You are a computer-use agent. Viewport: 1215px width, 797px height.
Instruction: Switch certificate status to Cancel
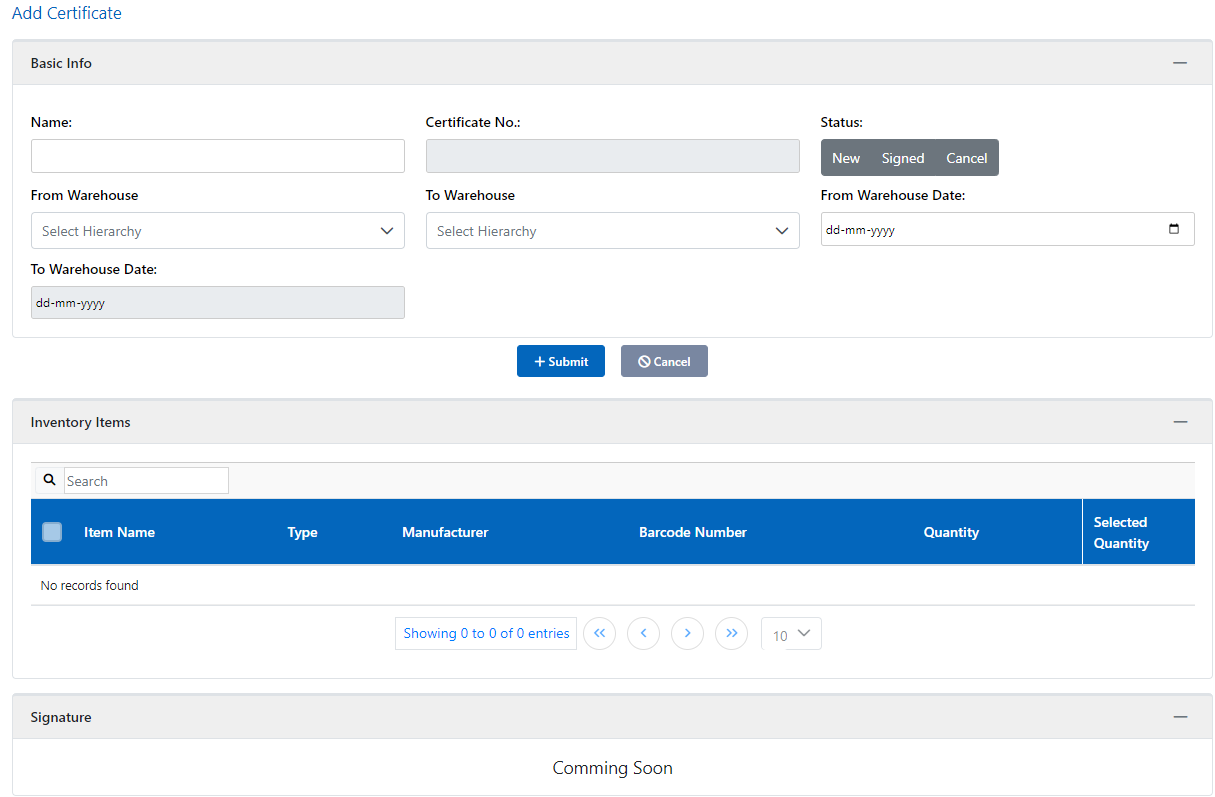(966, 157)
